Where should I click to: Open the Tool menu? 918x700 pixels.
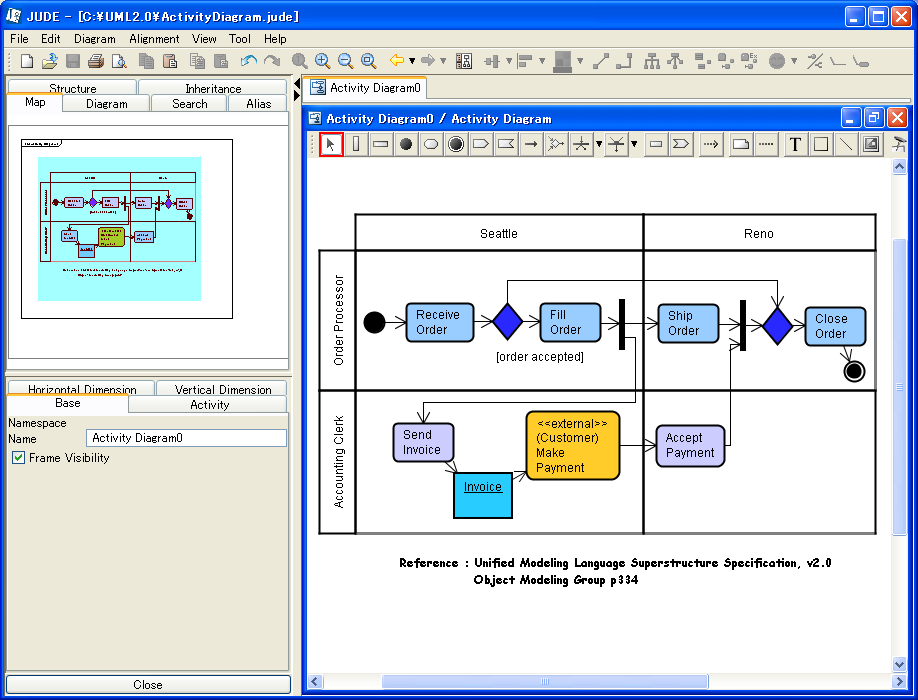[239, 39]
